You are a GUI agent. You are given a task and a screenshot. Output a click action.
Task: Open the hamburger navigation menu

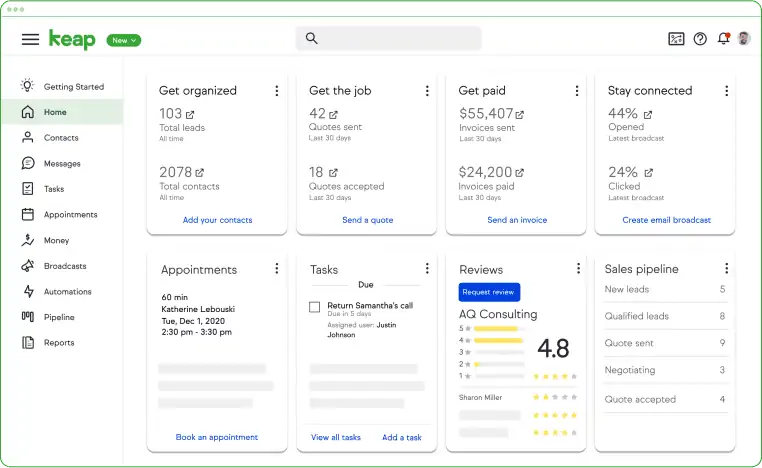(x=30, y=39)
